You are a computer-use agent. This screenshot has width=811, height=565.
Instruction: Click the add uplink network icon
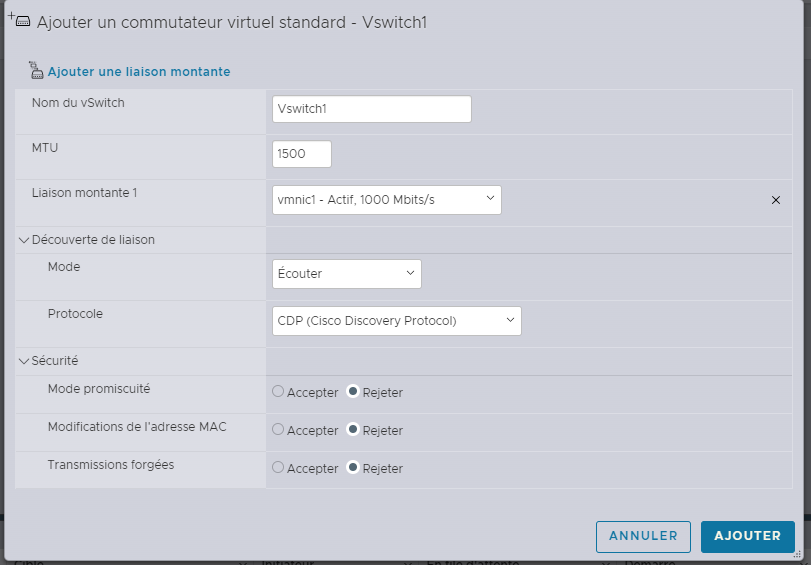pyautogui.click(x=37, y=71)
